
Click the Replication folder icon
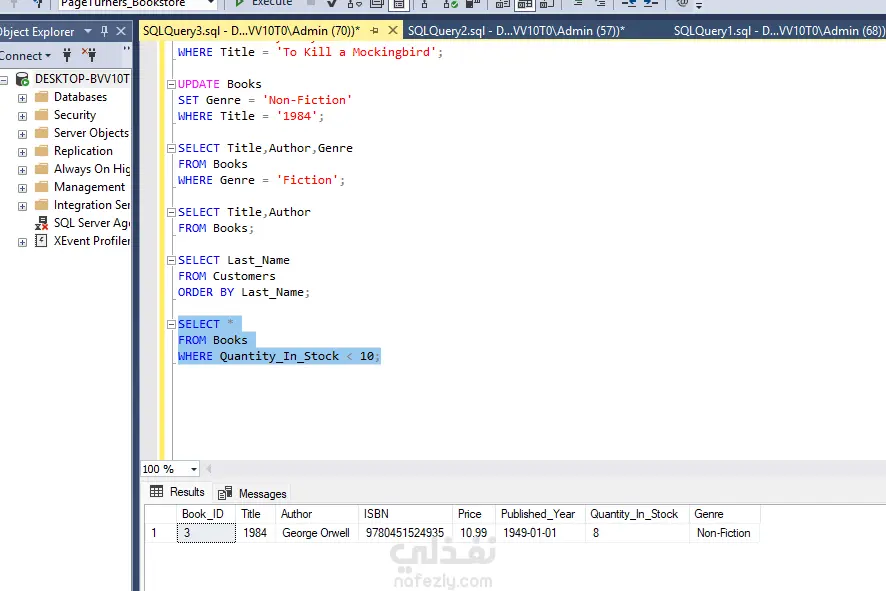[x=41, y=151]
